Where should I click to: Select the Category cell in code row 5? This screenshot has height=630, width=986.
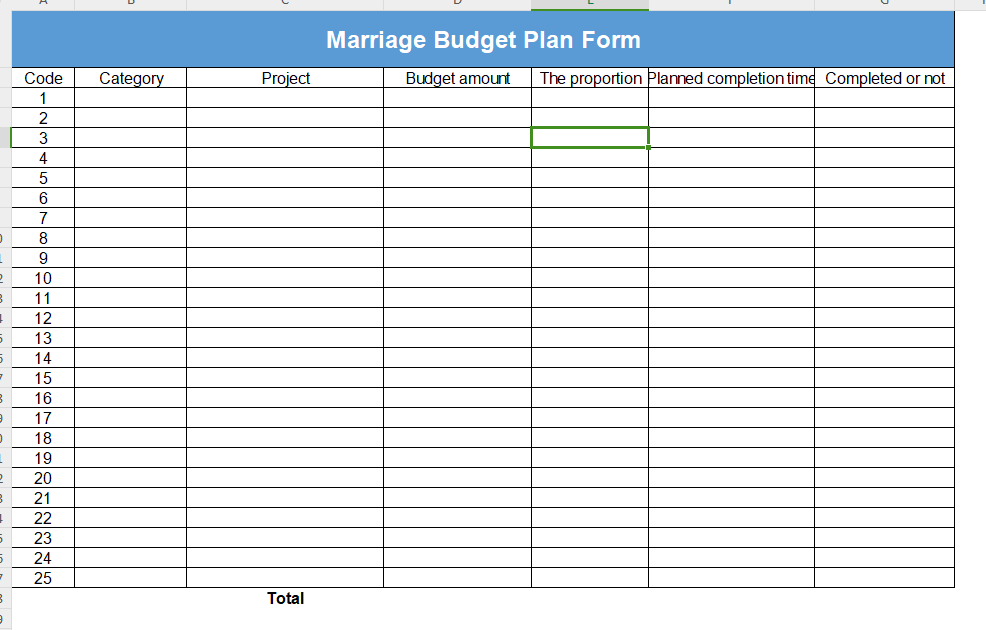coord(131,178)
